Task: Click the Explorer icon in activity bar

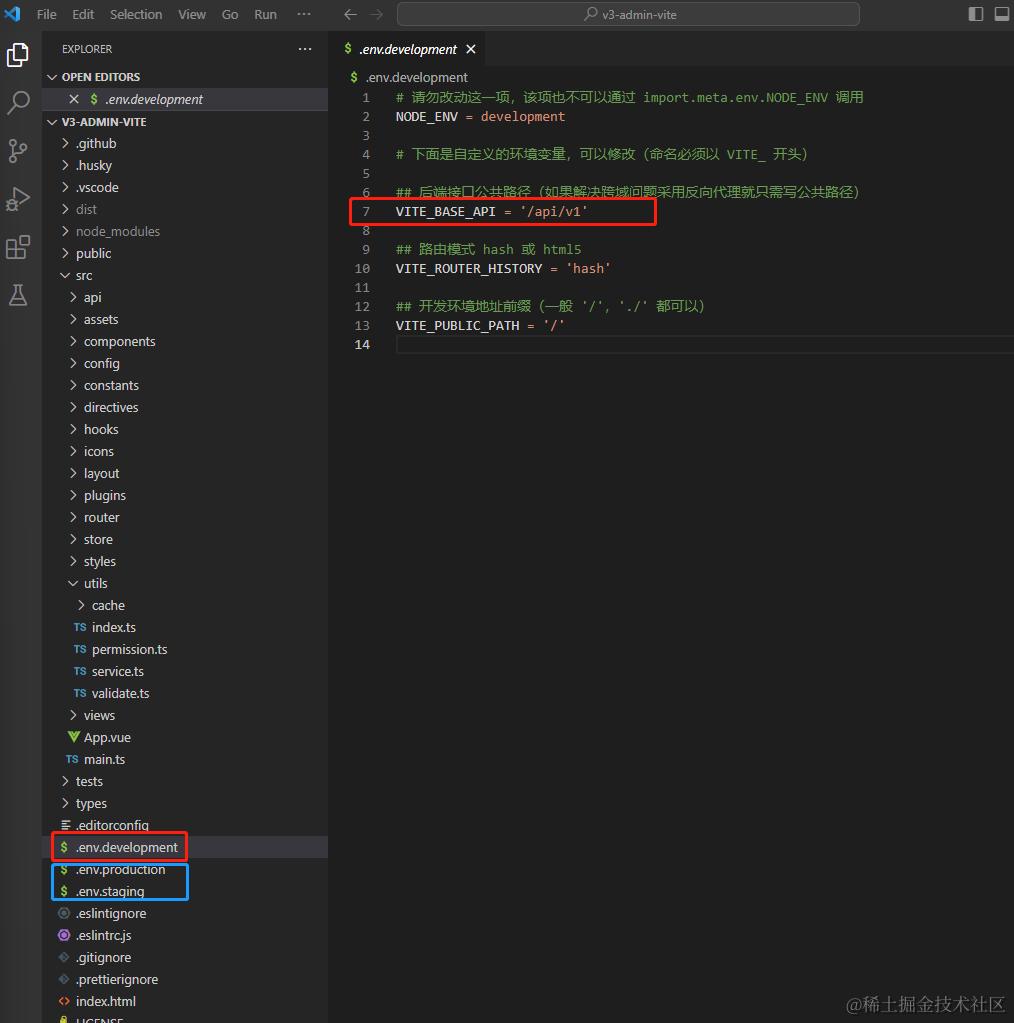Action: coord(18,55)
